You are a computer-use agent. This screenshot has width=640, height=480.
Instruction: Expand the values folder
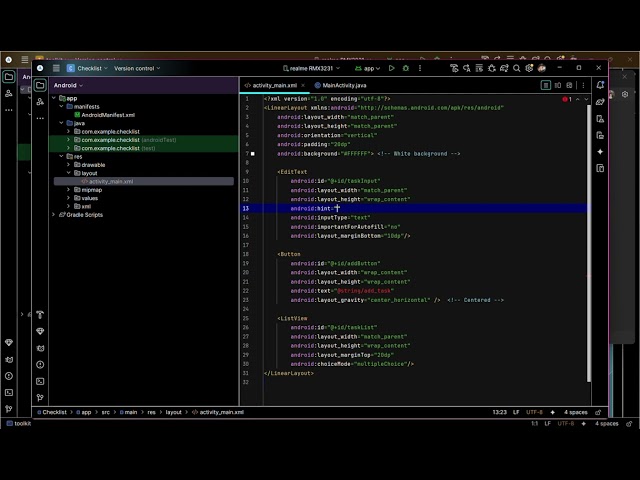point(69,198)
